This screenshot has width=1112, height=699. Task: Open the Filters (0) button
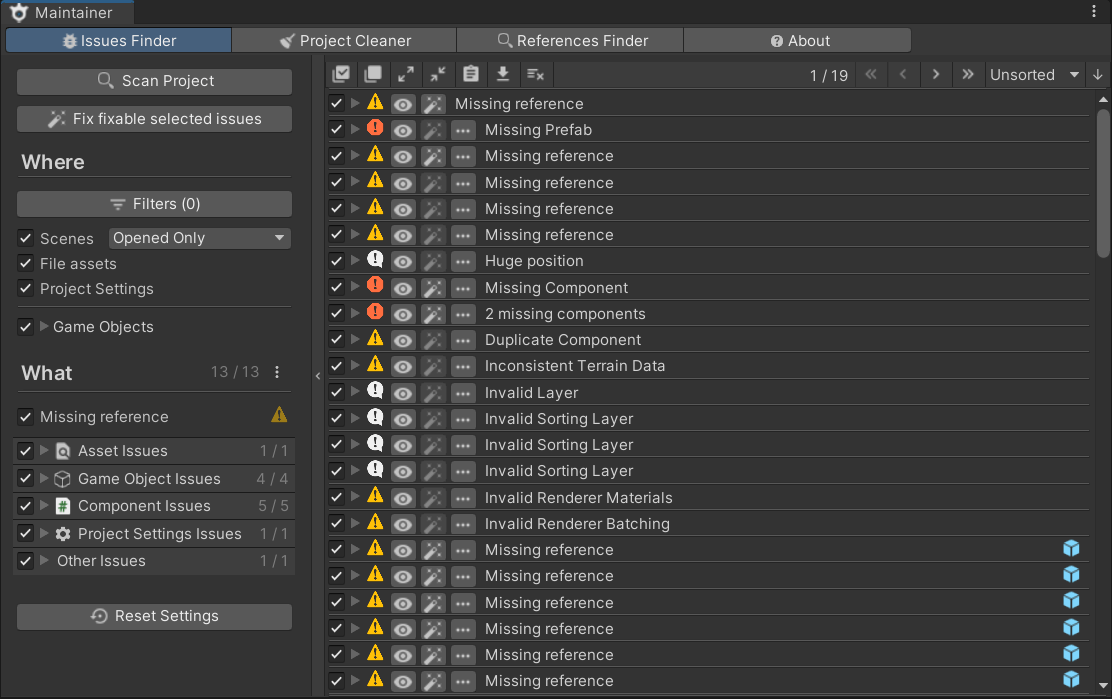[x=155, y=204]
